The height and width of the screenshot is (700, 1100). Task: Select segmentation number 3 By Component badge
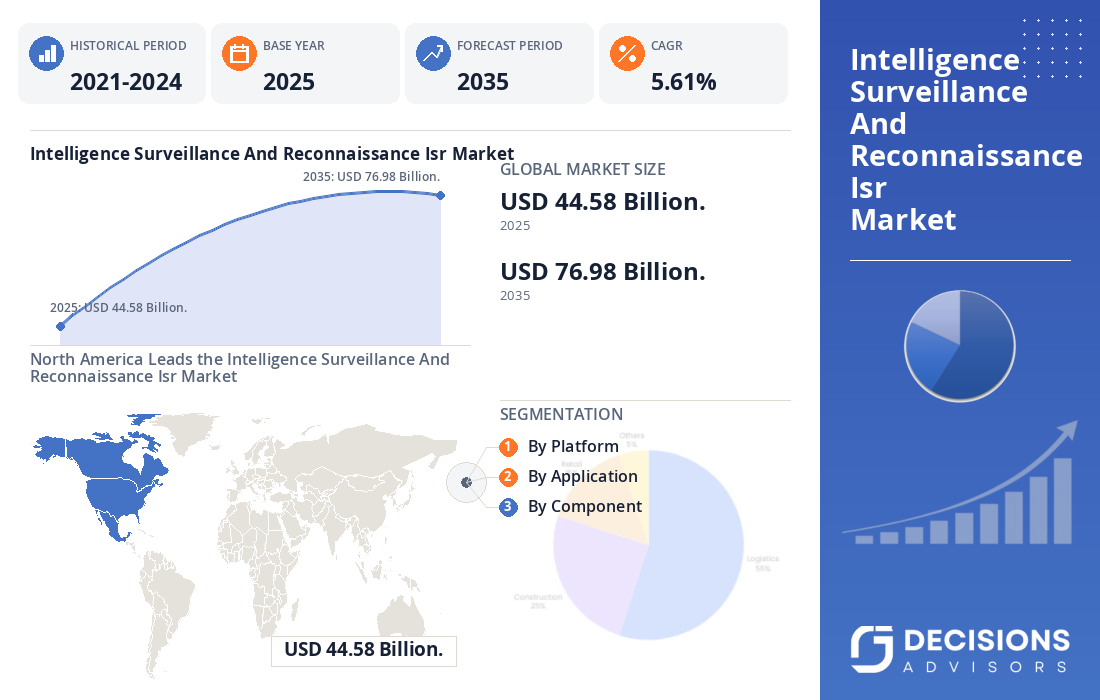click(509, 507)
